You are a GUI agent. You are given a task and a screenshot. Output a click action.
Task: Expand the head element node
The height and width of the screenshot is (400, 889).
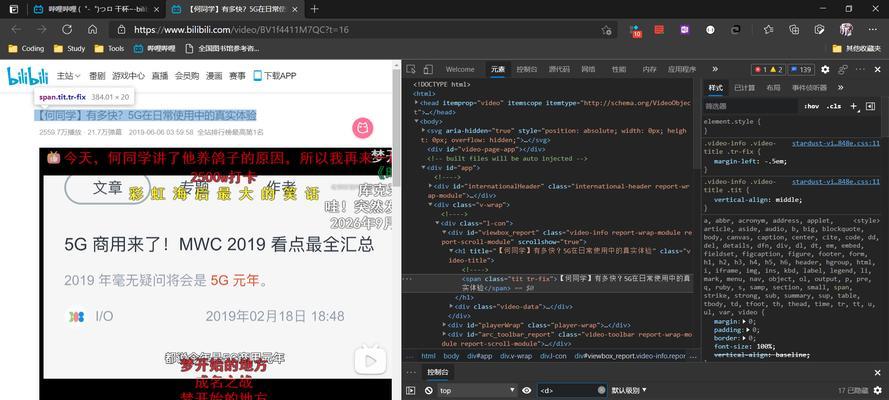point(417,103)
